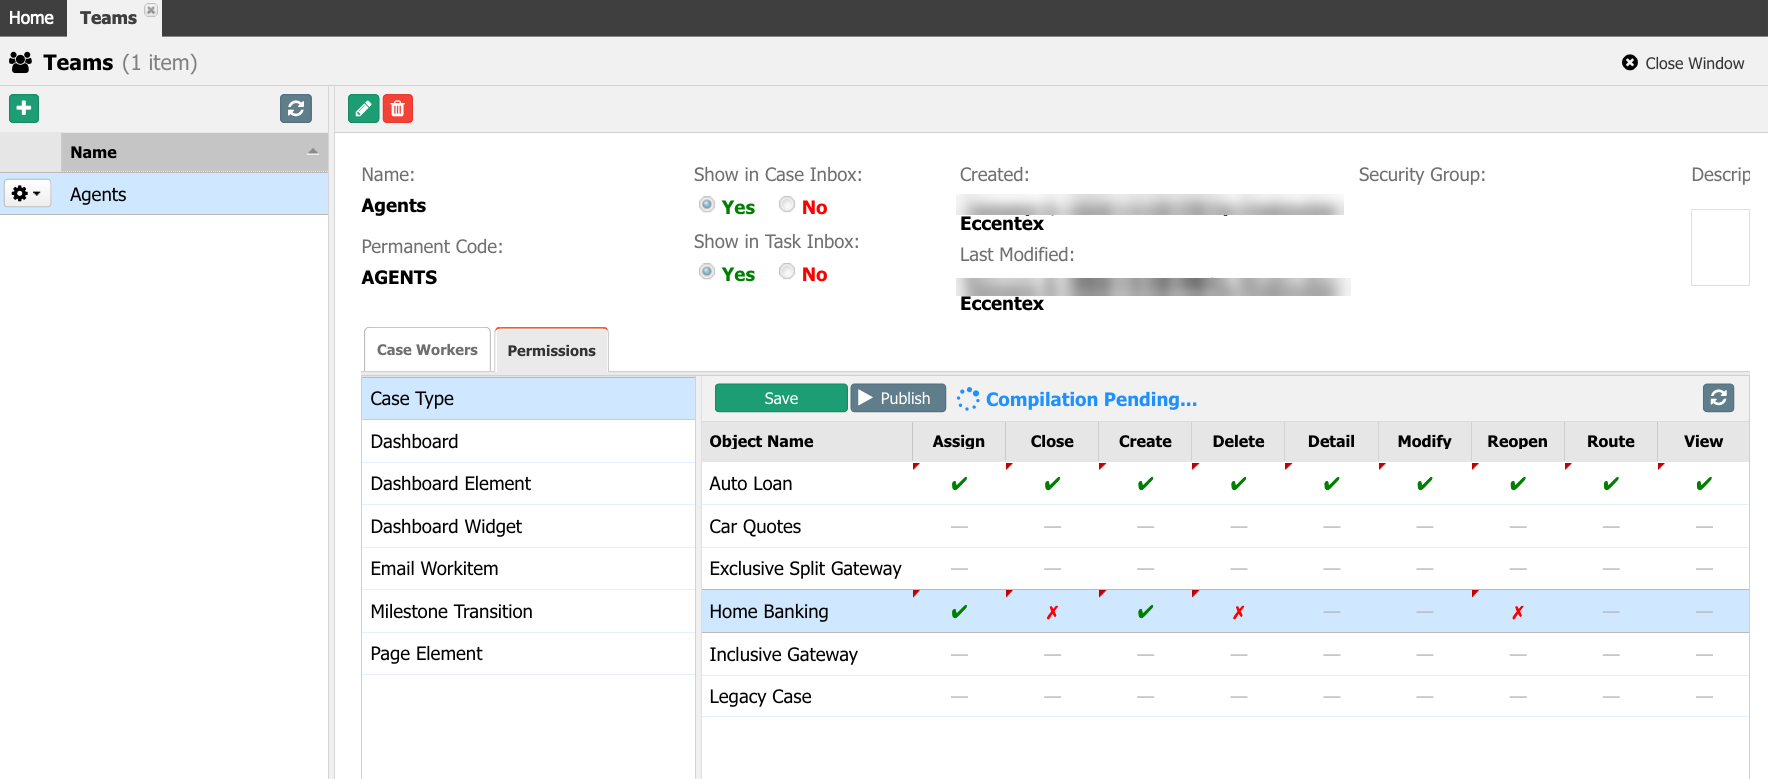Delete the team with red trash icon

[398, 108]
